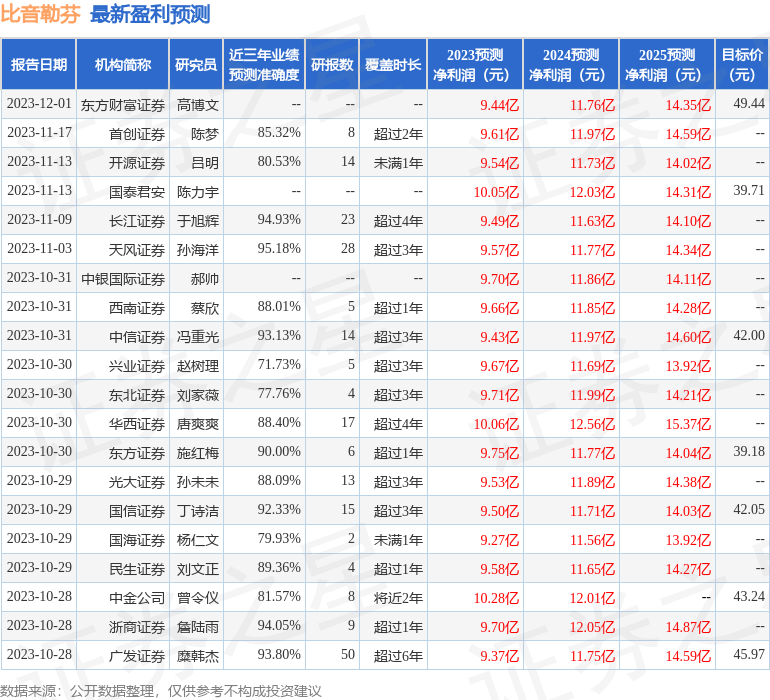The width and height of the screenshot is (770, 700).
Task: Click researcher name 于旭辉
Action: pyautogui.click(x=198, y=221)
